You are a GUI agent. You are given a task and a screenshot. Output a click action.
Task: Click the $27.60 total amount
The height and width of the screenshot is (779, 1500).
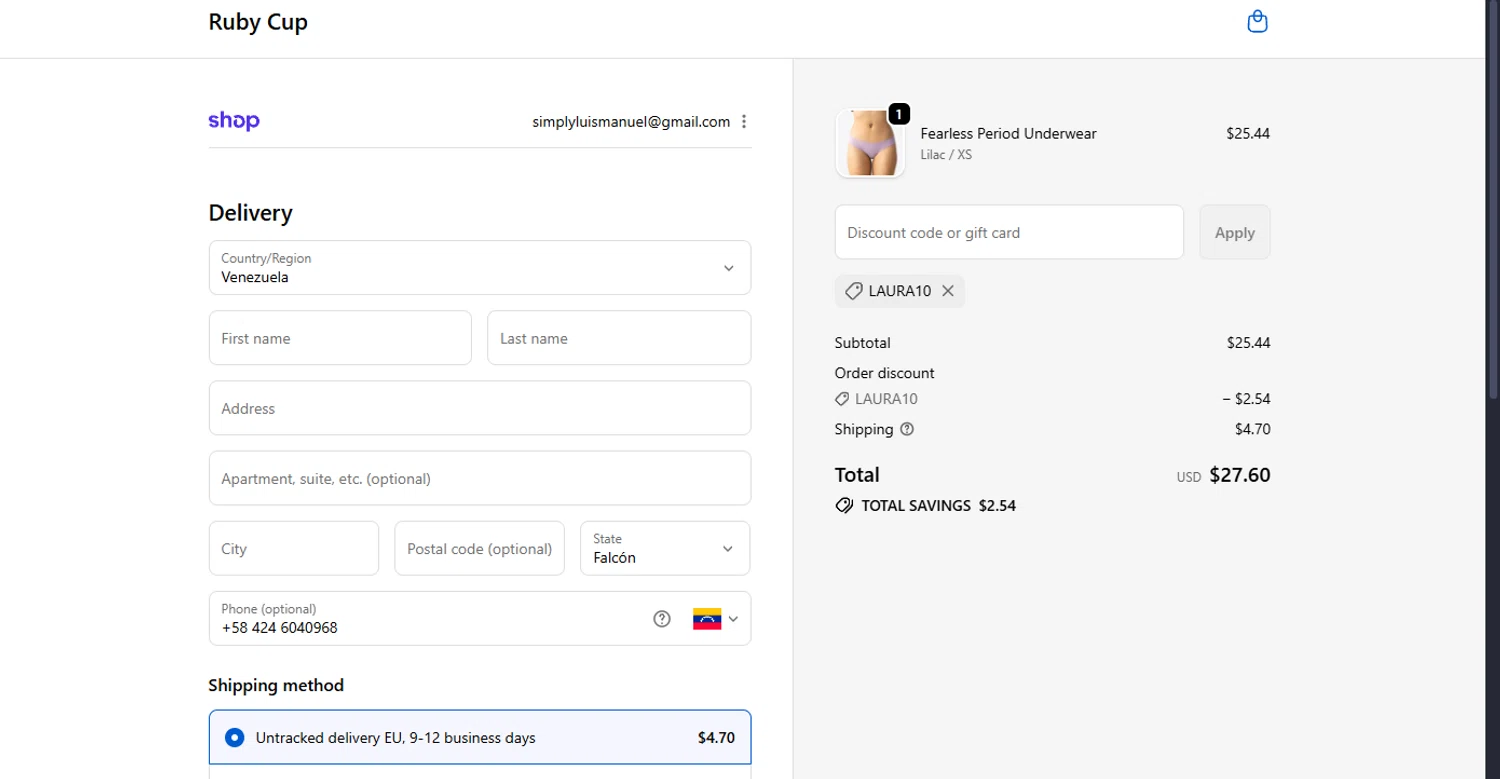coord(1240,475)
